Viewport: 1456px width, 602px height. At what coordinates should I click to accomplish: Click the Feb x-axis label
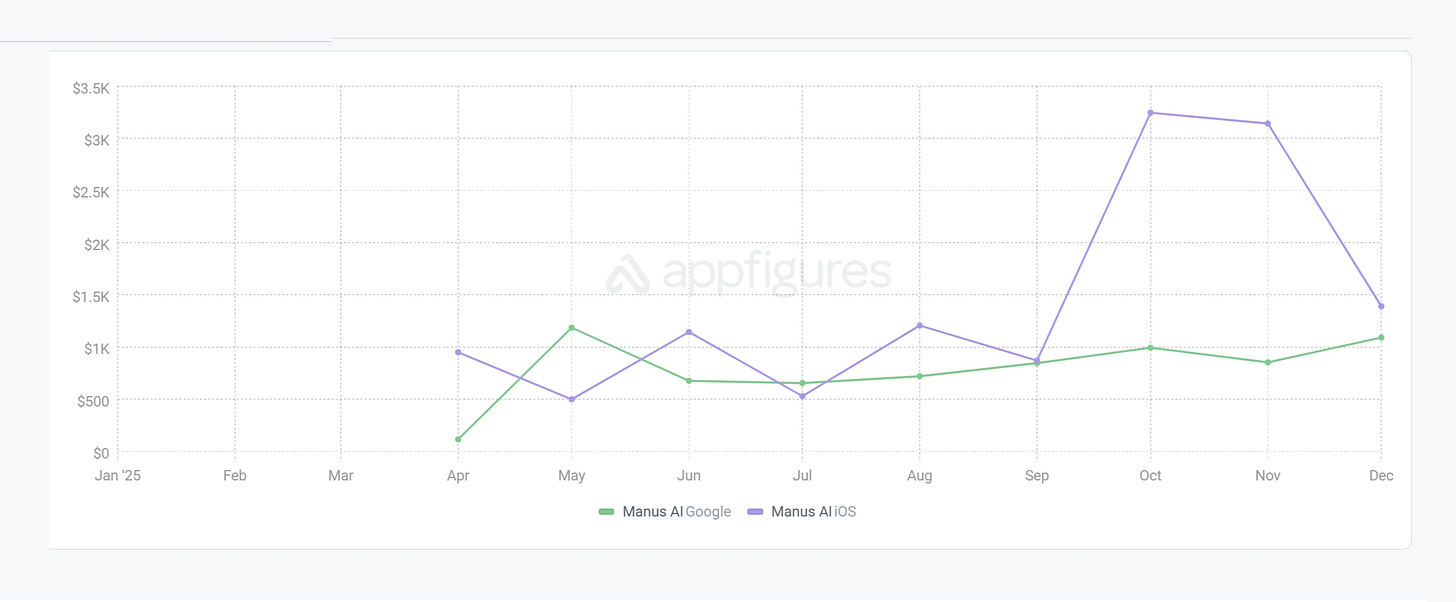tap(235, 476)
